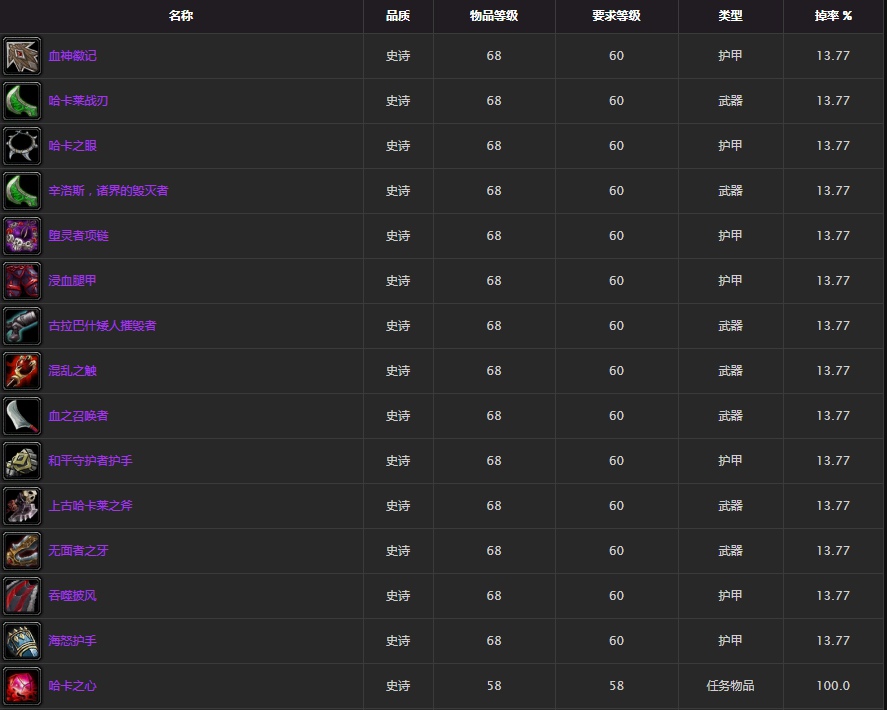This screenshot has height=710, width=887.
Task: Open the 哈卡之眼 necklace icon
Action: (22, 146)
